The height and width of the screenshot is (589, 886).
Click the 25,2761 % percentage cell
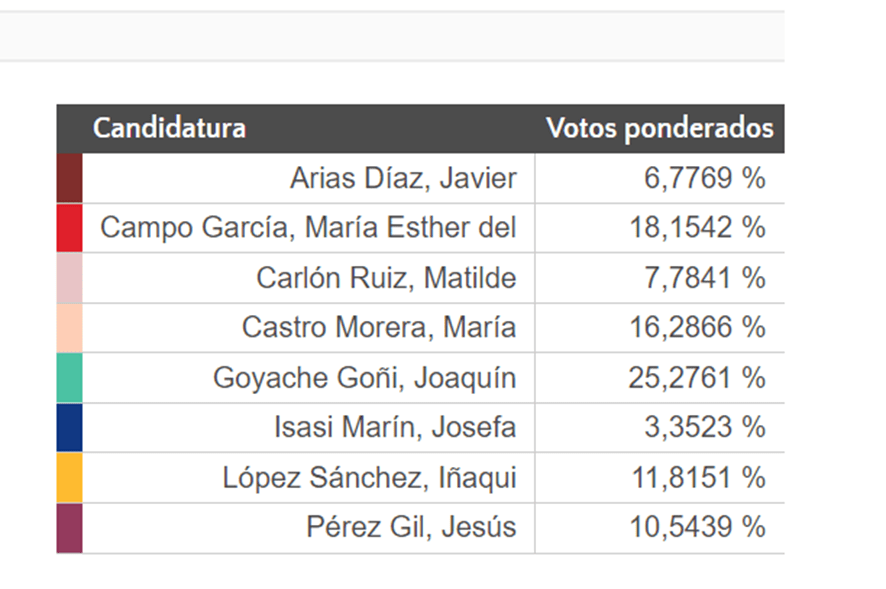point(697,378)
